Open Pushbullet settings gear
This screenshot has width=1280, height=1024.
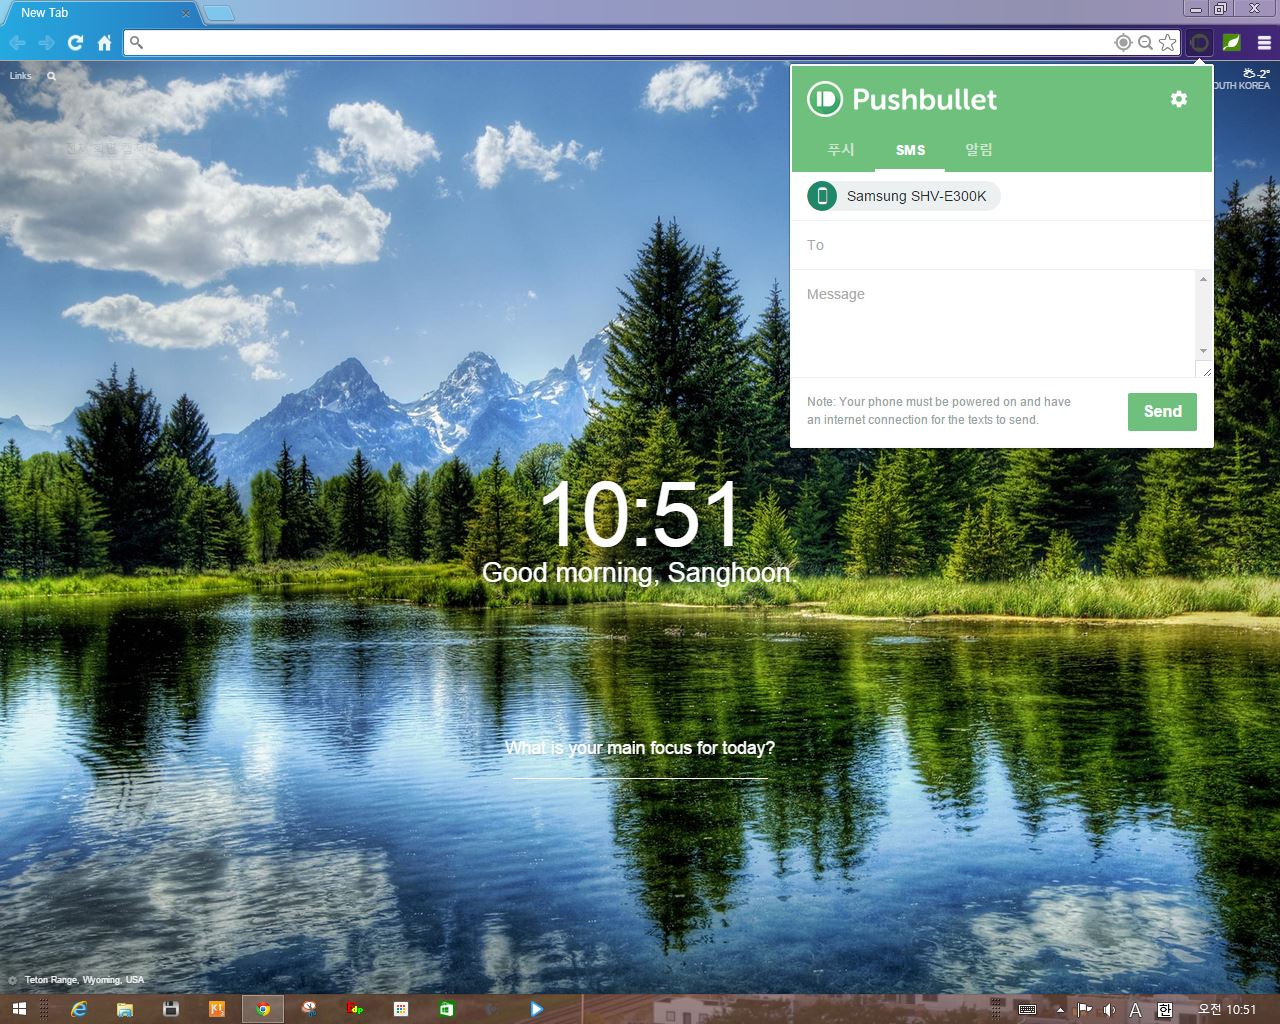point(1179,99)
